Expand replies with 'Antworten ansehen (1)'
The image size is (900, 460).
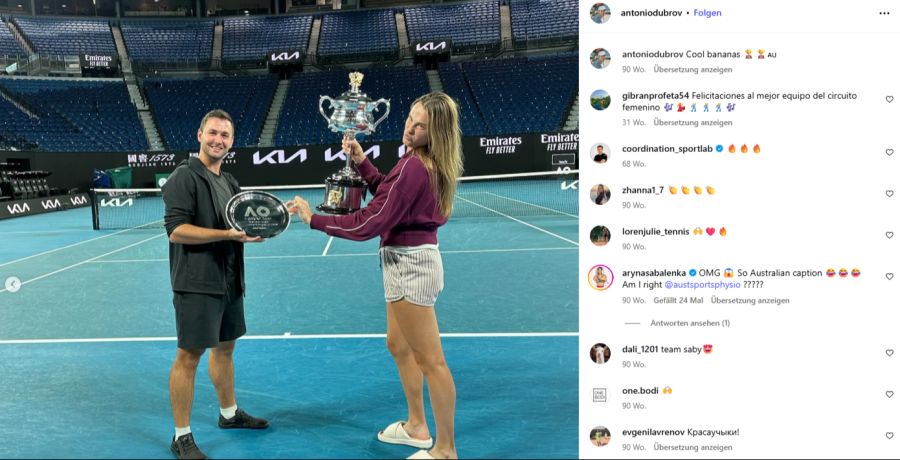(690, 323)
